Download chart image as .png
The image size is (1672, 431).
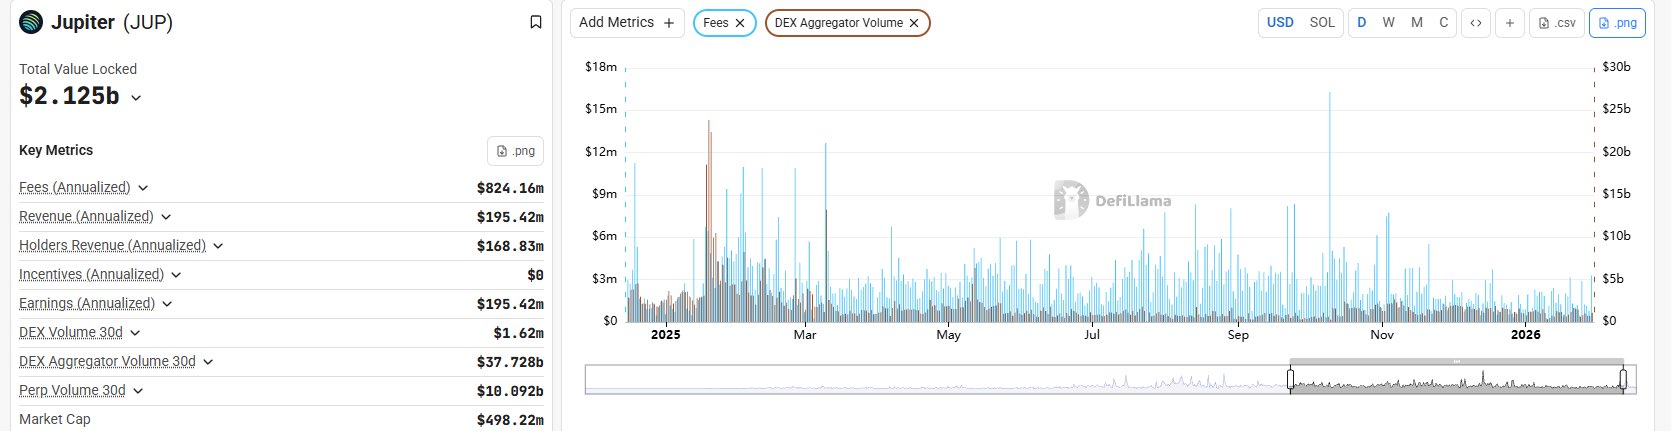tap(1617, 23)
